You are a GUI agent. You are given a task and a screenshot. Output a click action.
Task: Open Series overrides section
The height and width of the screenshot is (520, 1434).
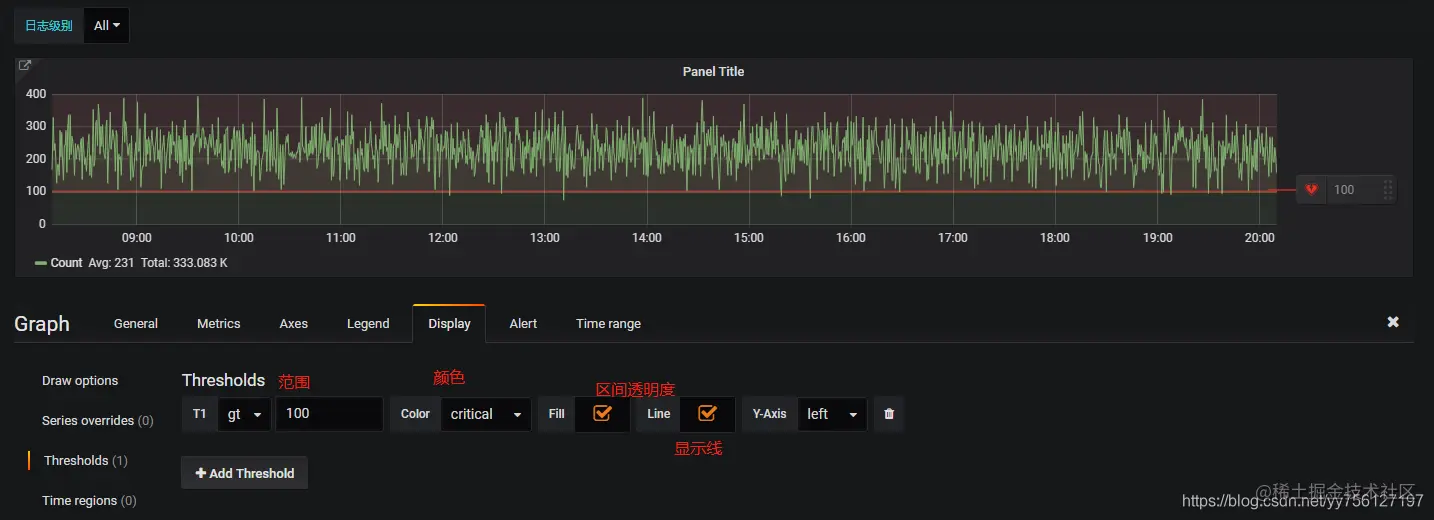(x=98, y=421)
